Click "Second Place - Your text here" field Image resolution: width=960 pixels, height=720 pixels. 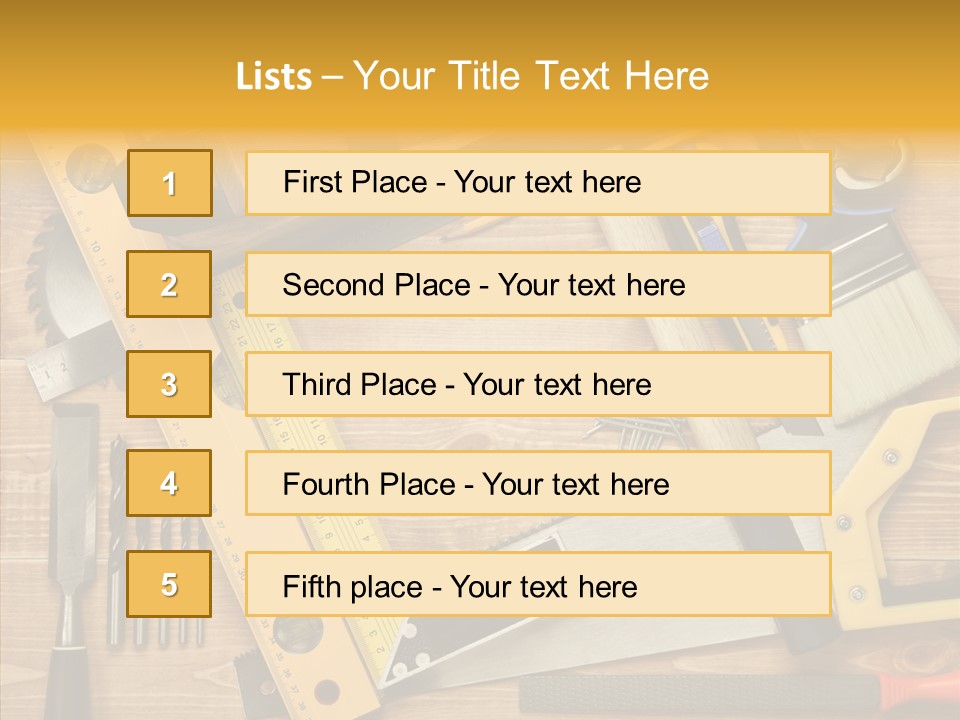pos(538,285)
